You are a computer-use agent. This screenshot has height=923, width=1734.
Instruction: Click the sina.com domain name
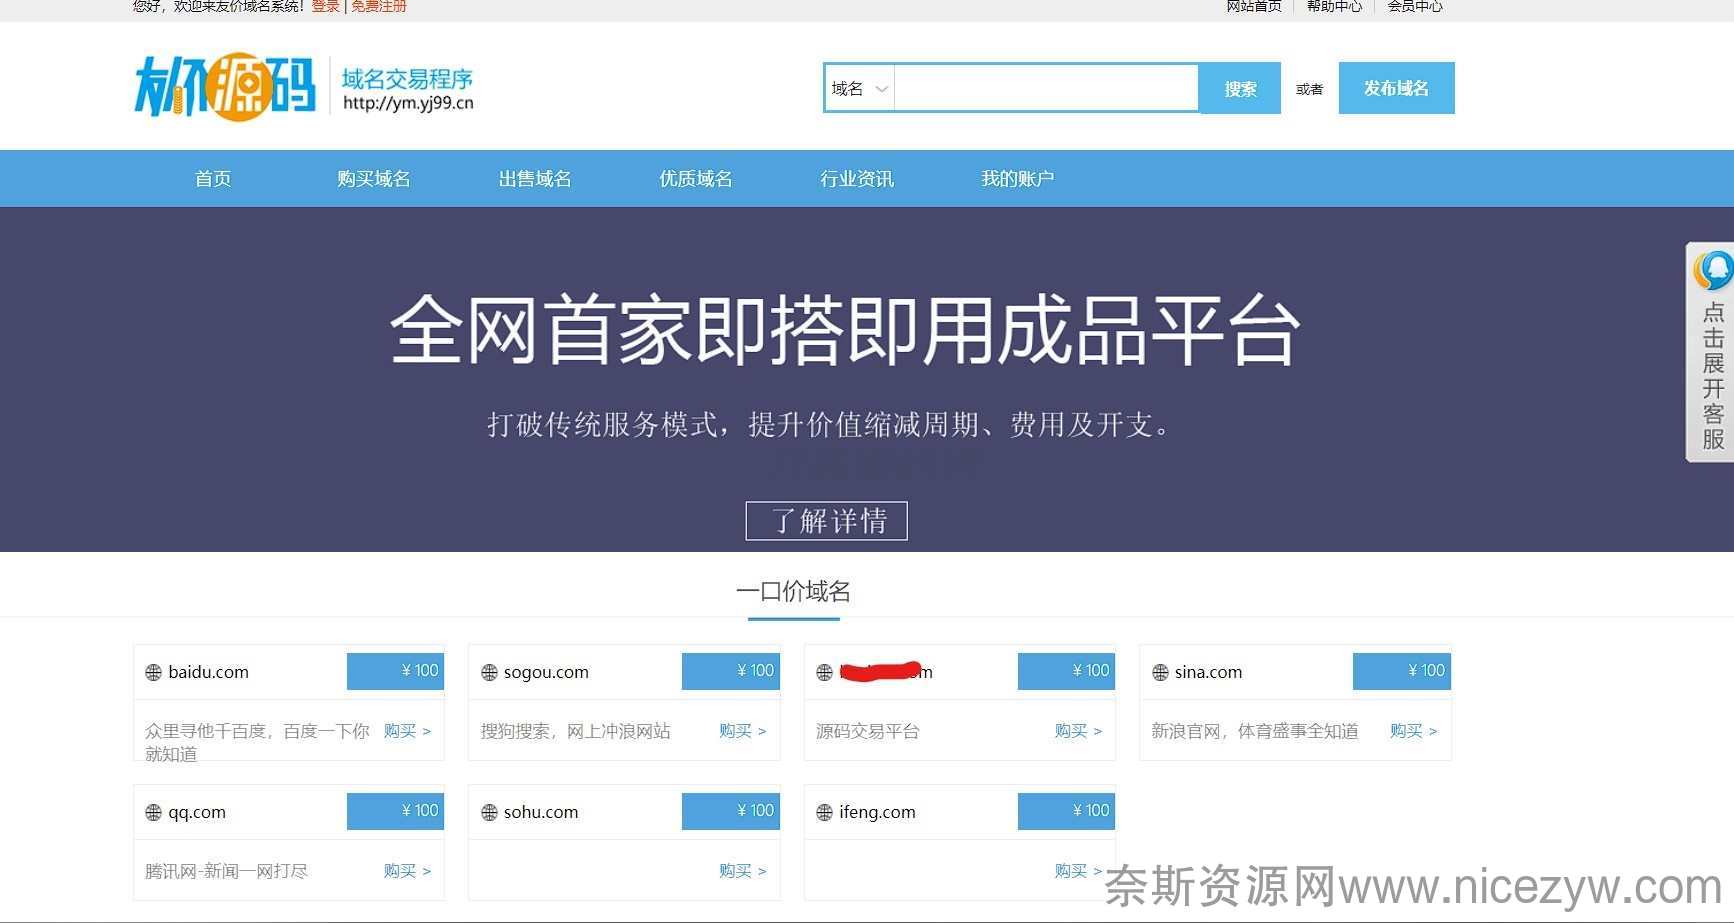click(x=1208, y=672)
